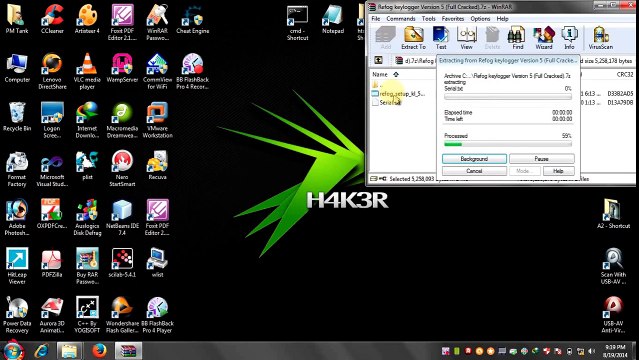Open Scan With USB-AV desktop icon
This screenshot has width=639, height=360.
[x=613, y=265]
